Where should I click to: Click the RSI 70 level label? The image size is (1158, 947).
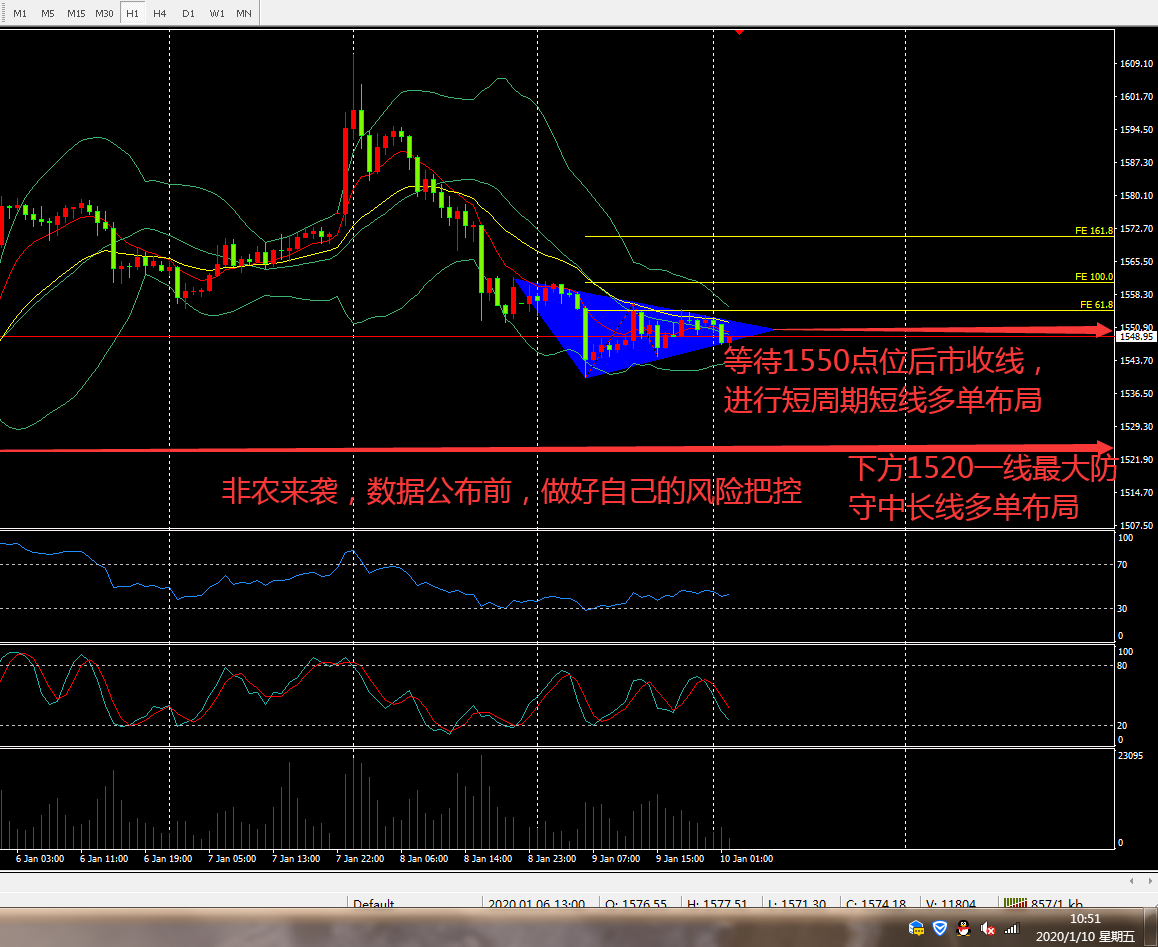[1123, 564]
